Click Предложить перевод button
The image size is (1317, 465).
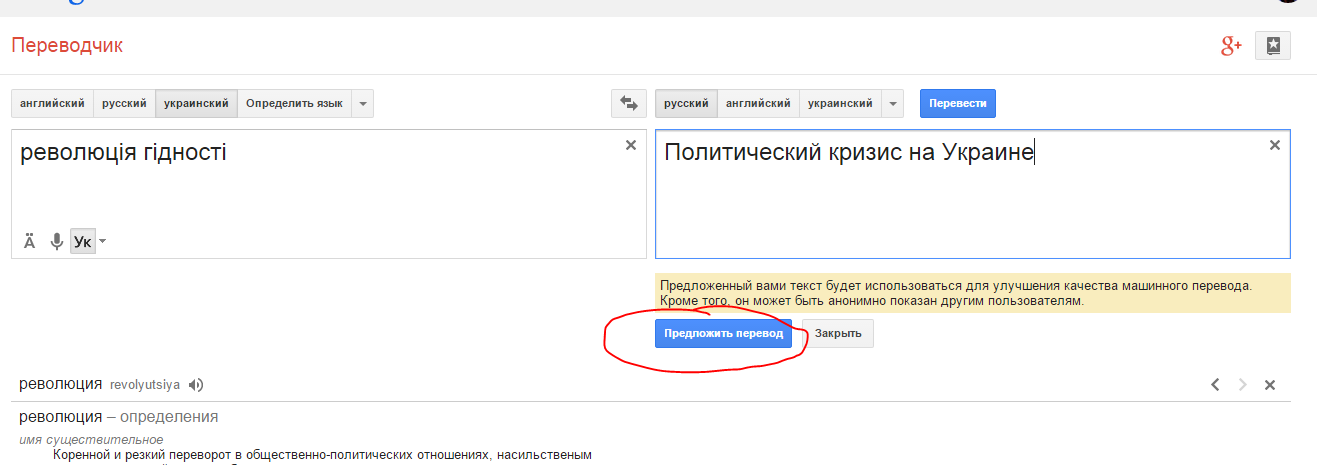[723, 334]
